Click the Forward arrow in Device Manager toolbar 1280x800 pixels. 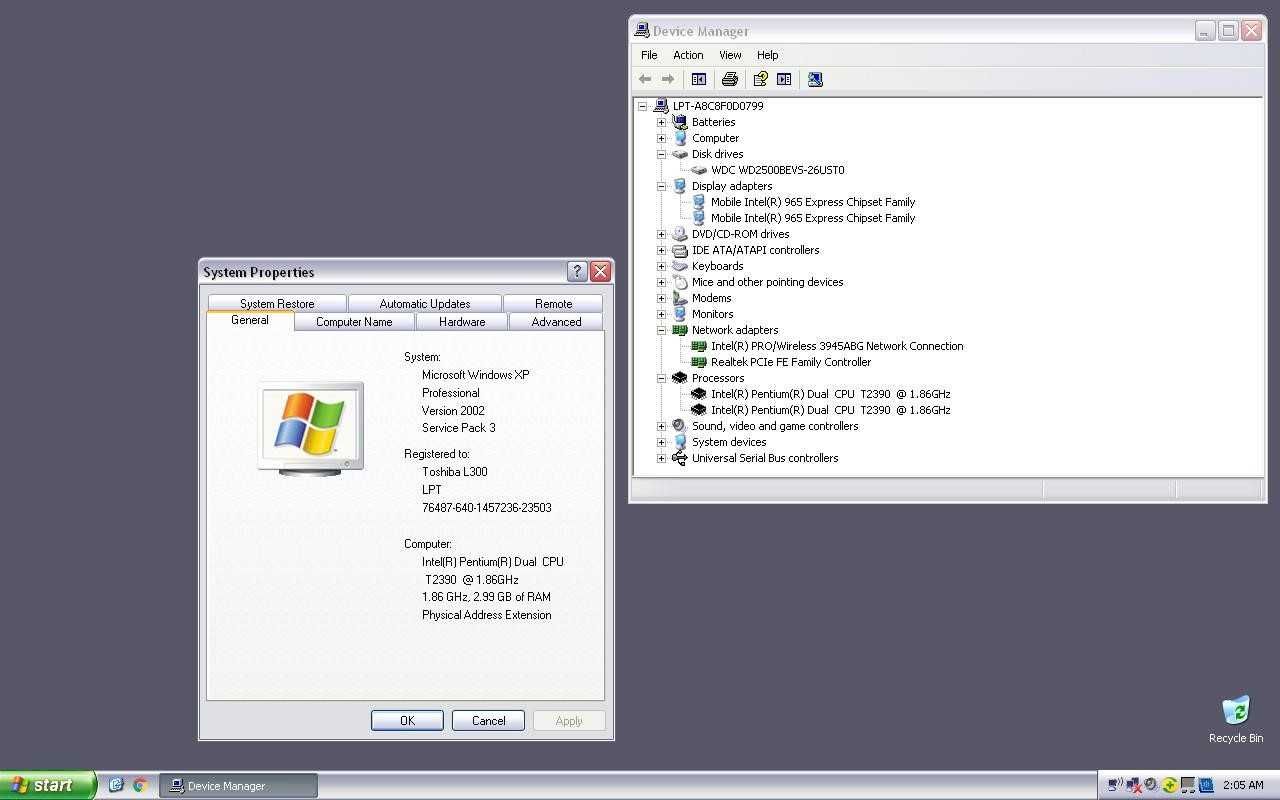pos(668,79)
